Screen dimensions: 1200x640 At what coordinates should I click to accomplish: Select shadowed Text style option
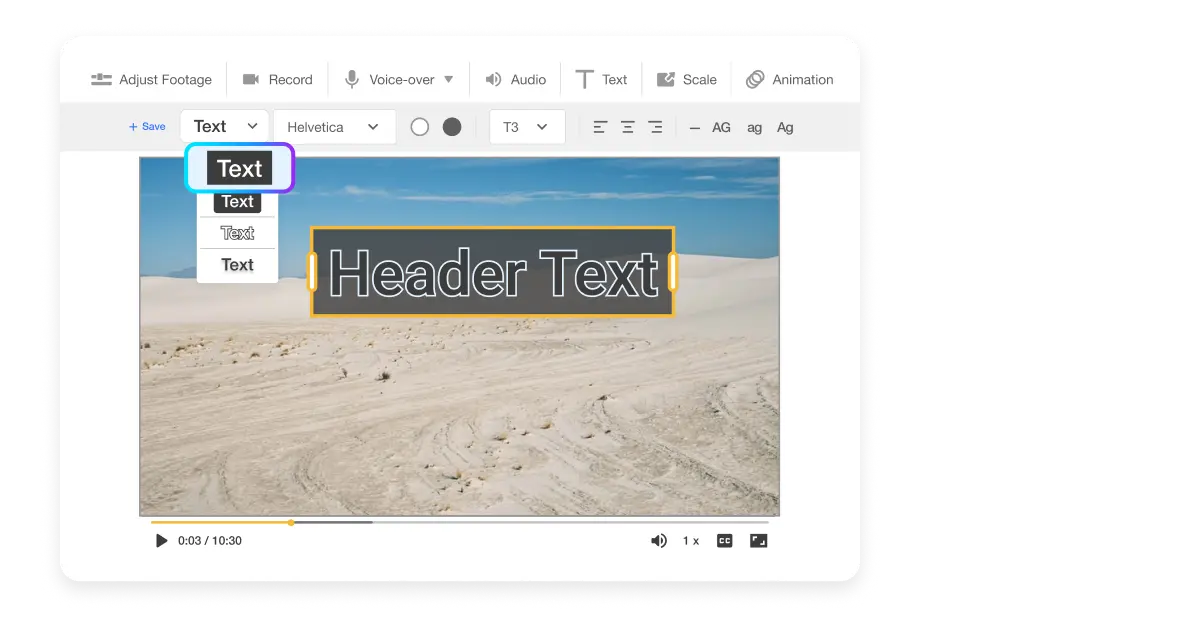coord(237,265)
